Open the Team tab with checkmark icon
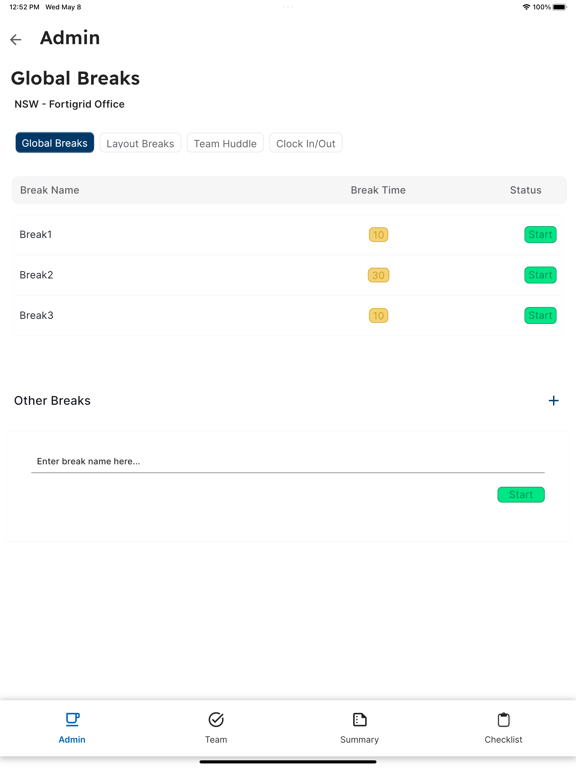 pyautogui.click(x=216, y=728)
